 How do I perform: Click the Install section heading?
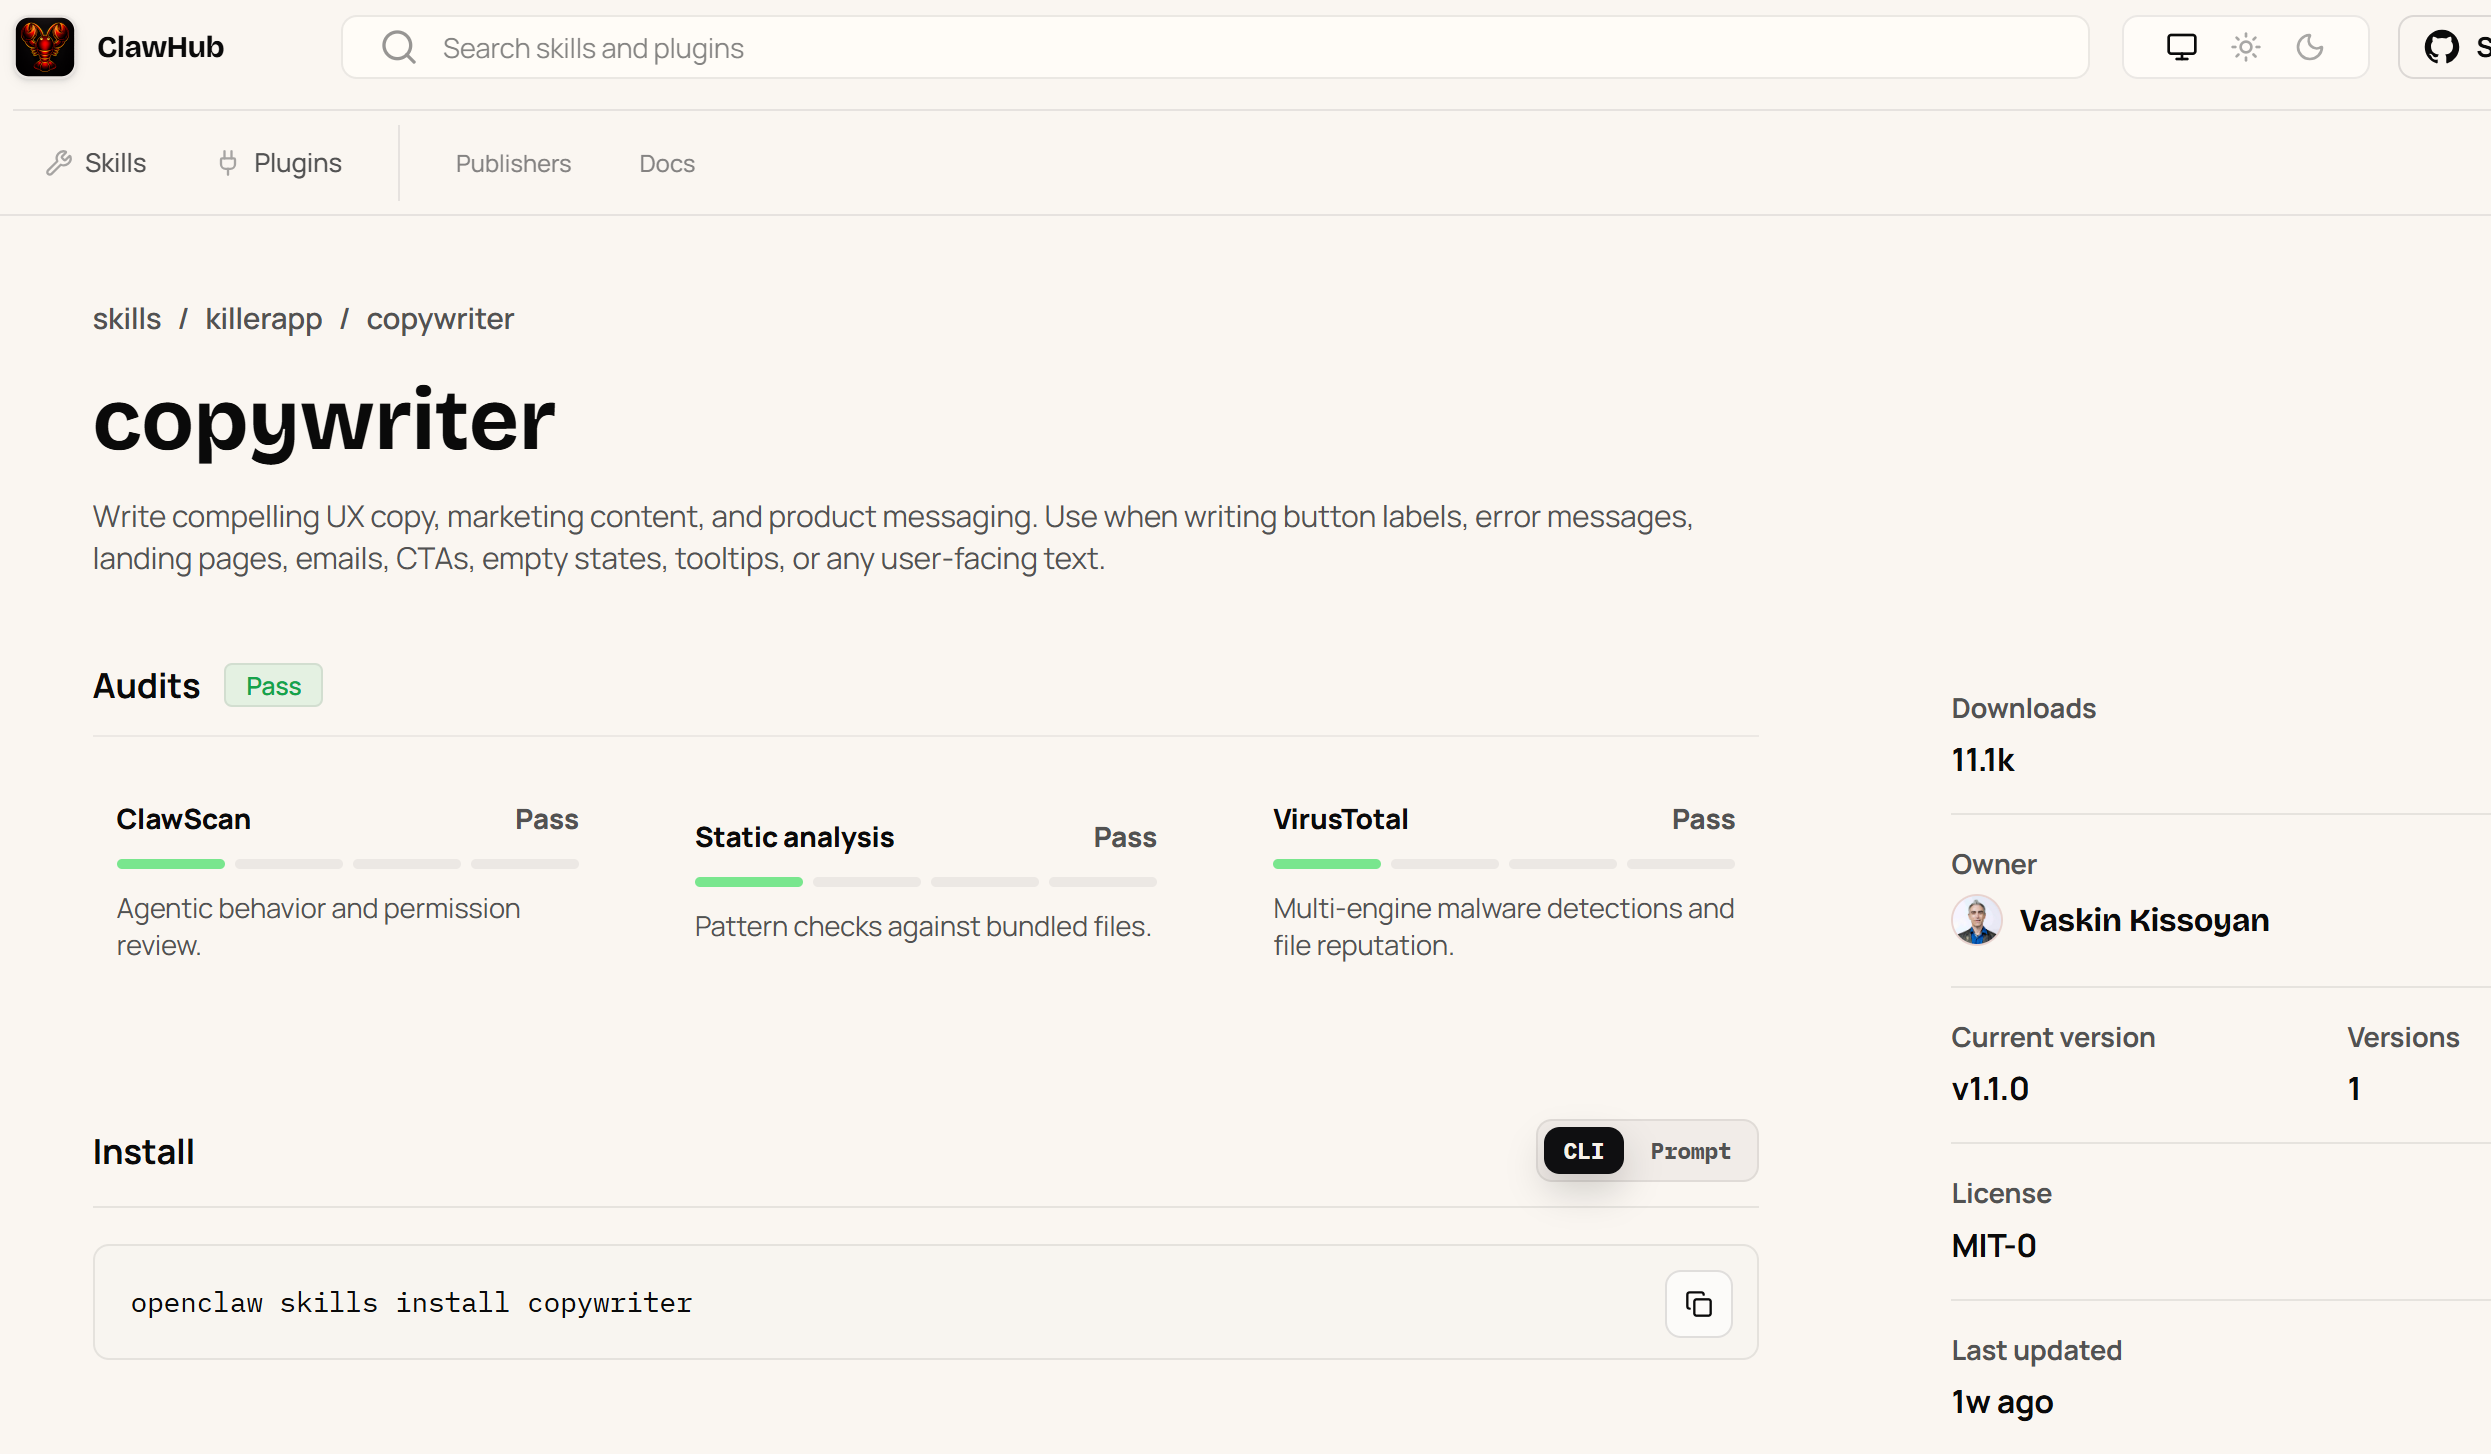[143, 1152]
